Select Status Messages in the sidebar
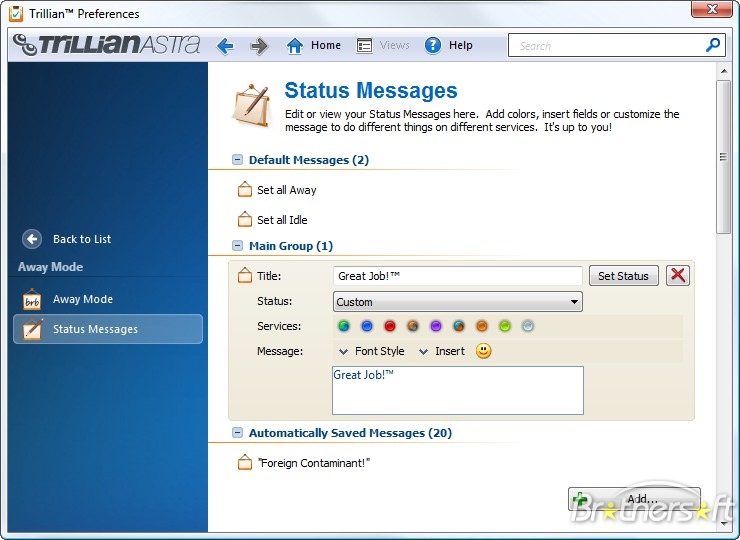 (108, 329)
